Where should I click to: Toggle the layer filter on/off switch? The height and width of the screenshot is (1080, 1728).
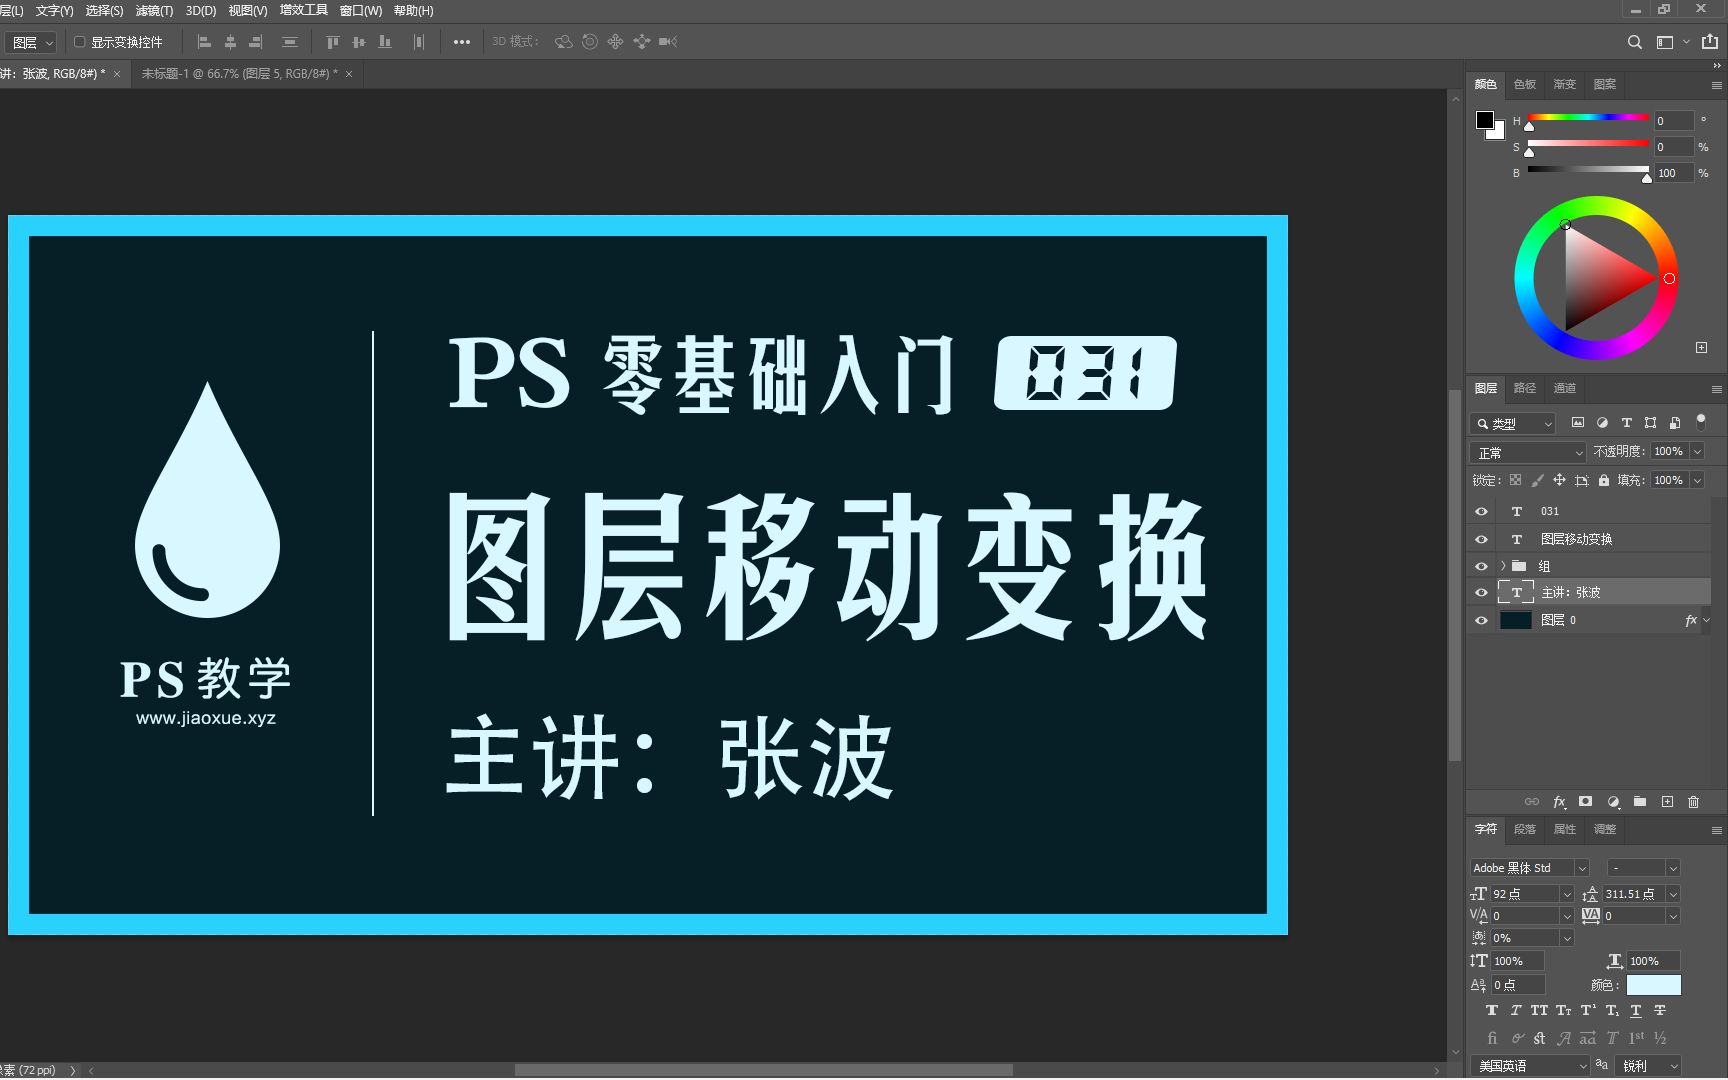(x=1701, y=421)
